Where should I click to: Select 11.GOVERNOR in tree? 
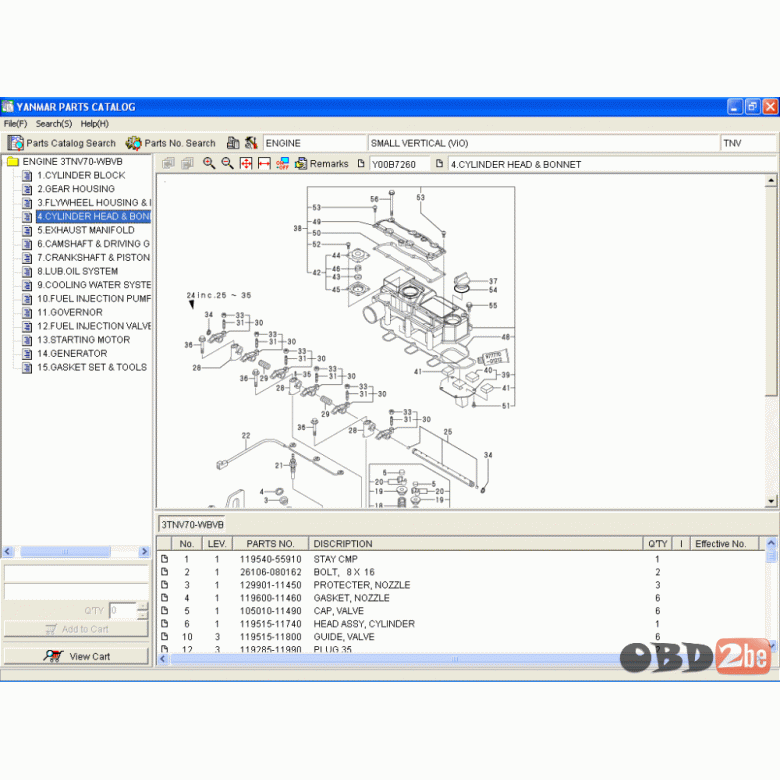(70, 312)
